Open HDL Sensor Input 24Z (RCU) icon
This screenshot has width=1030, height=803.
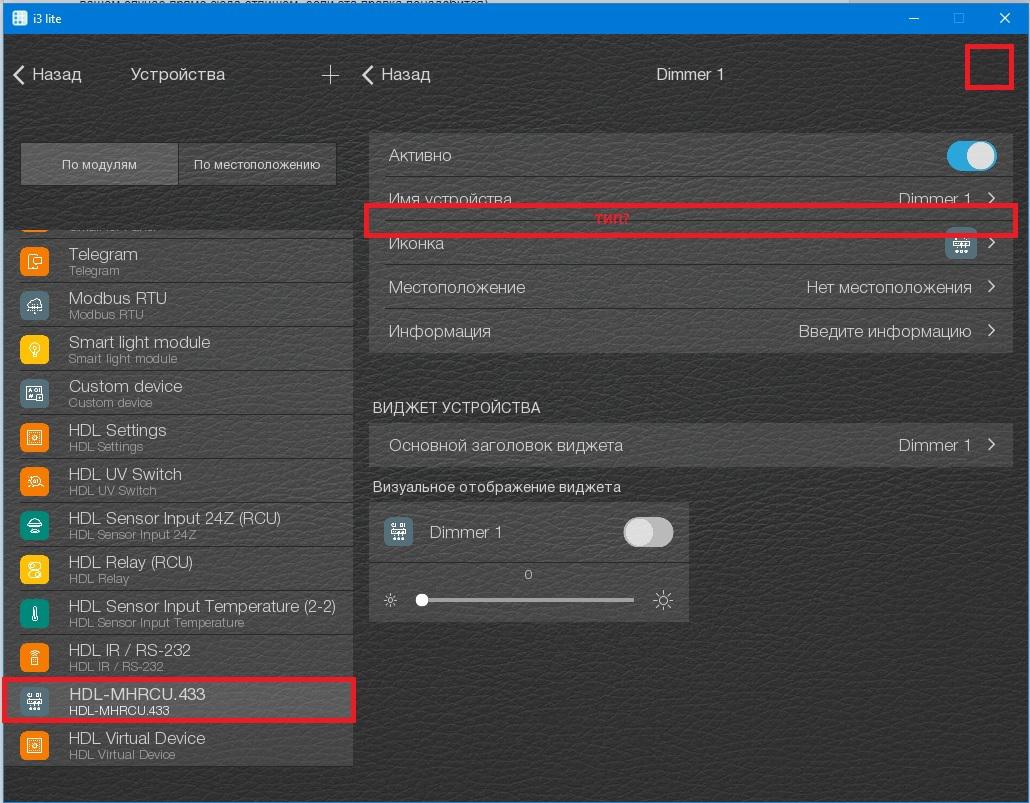pyautogui.click(x=35, y=526)
